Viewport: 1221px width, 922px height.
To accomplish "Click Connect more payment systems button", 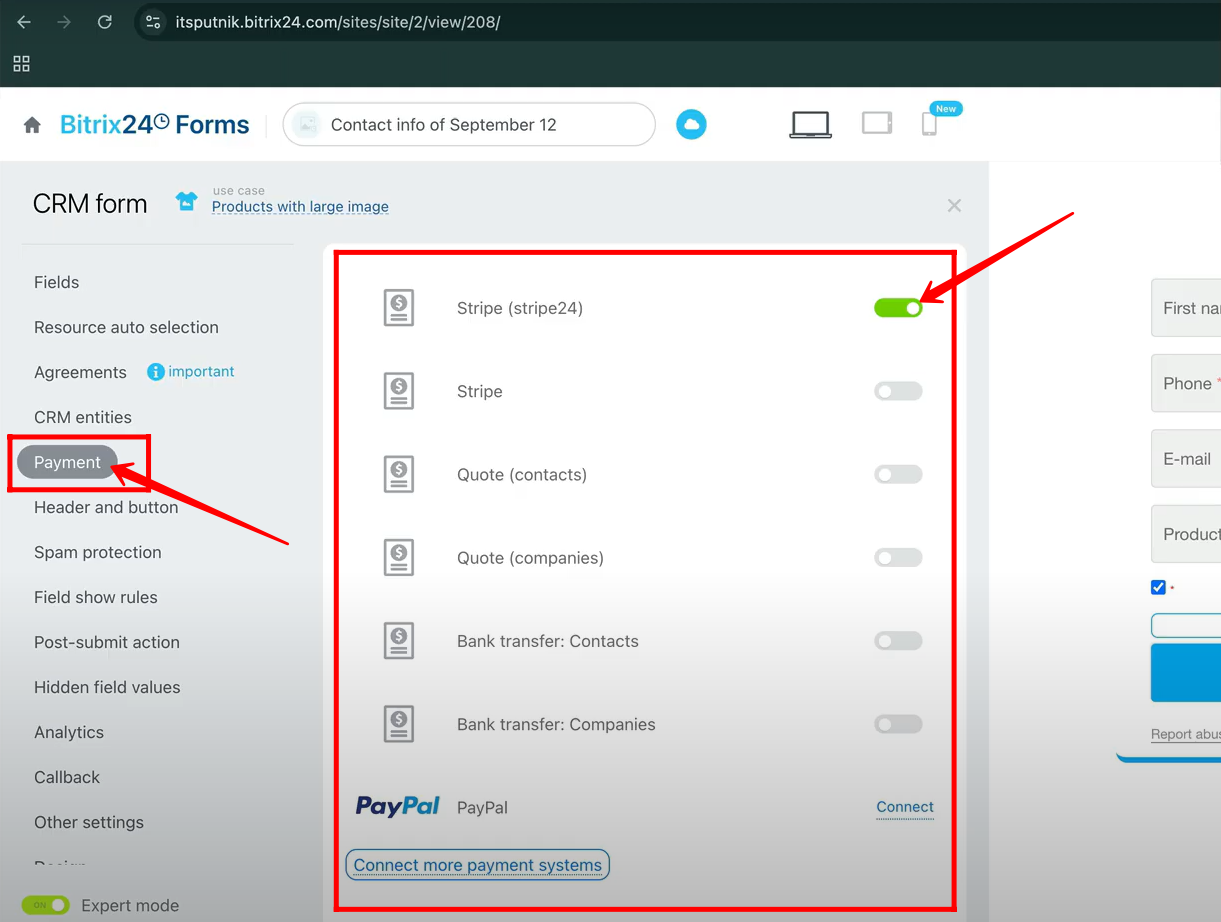I will [477, 865].
